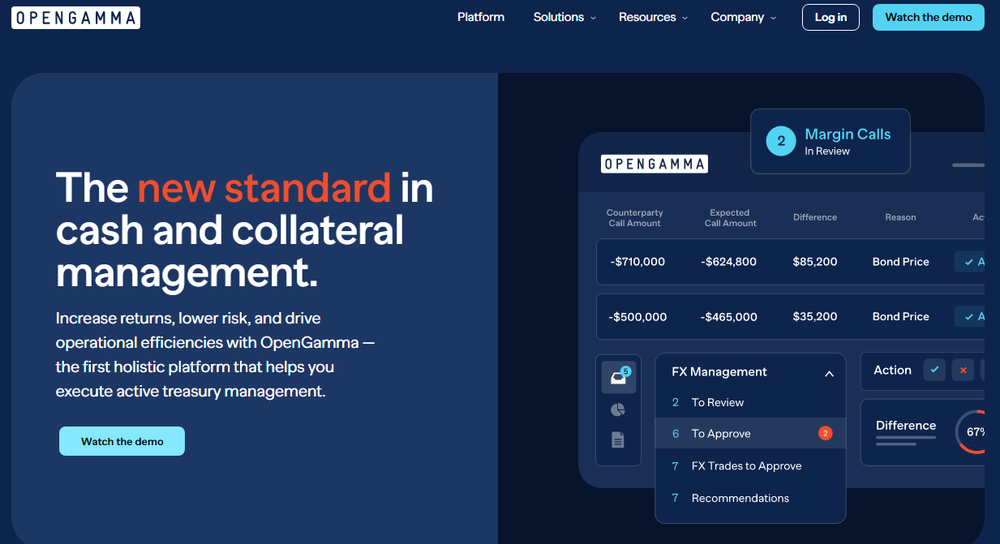Click Bond Price in the -$710,000 row
This screenshot has width=1000, height=544.
pyautogui.click(x=901, y=261)
